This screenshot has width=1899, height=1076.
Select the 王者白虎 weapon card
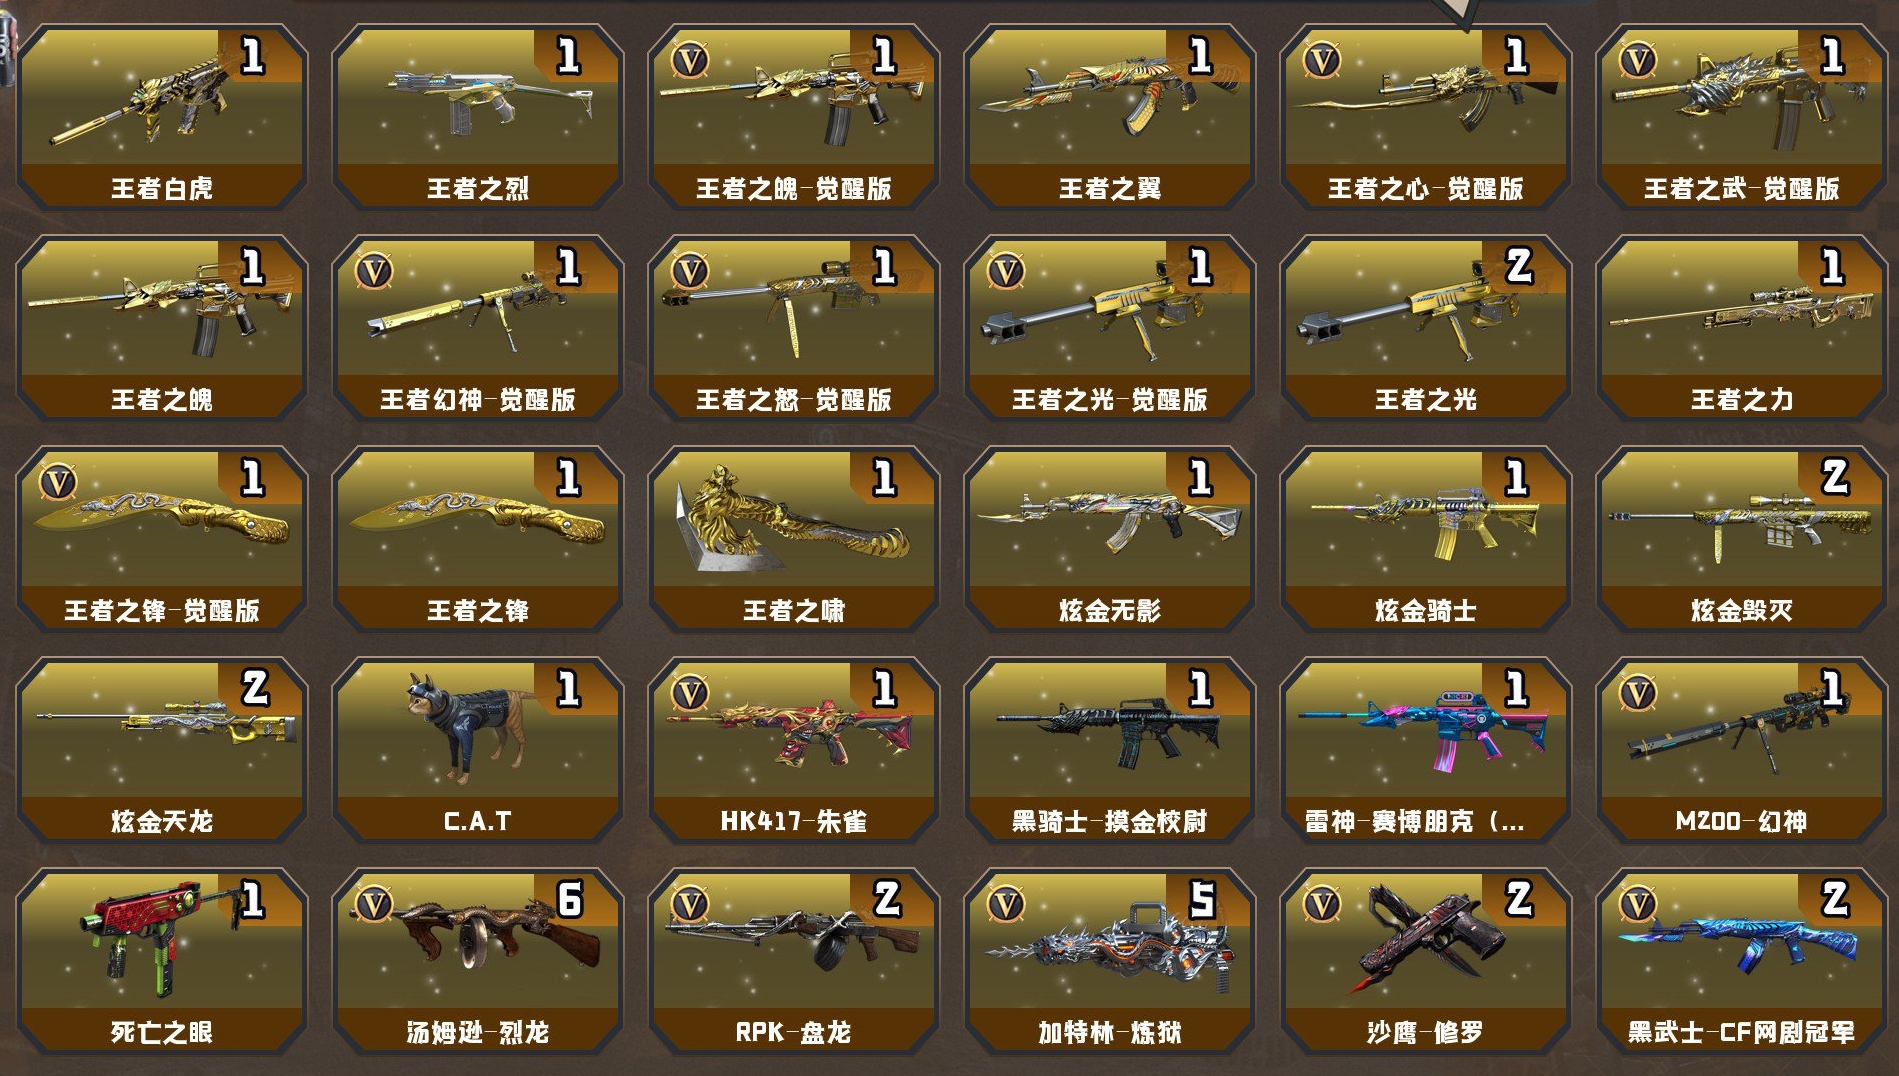tap(162, 117)
